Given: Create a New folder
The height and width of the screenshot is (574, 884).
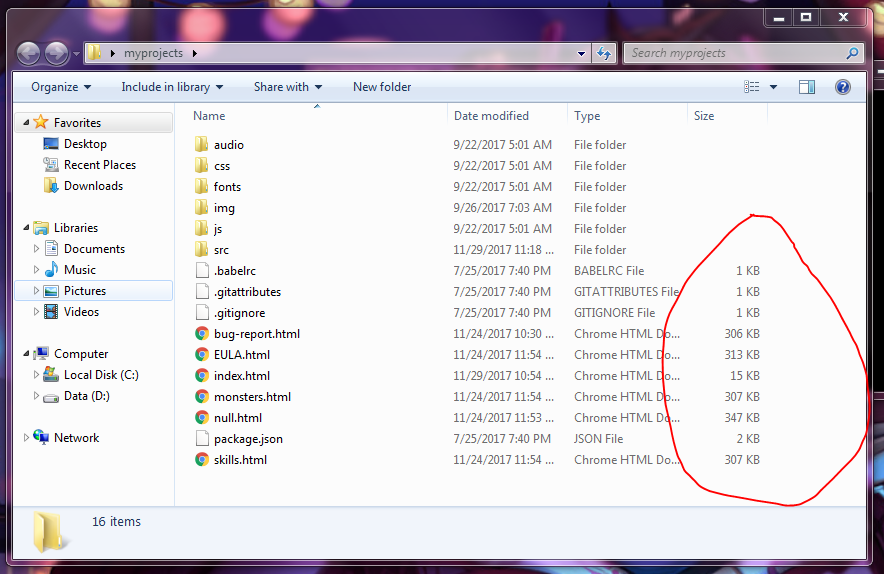Looking at the screenshot, I should 382,87.
